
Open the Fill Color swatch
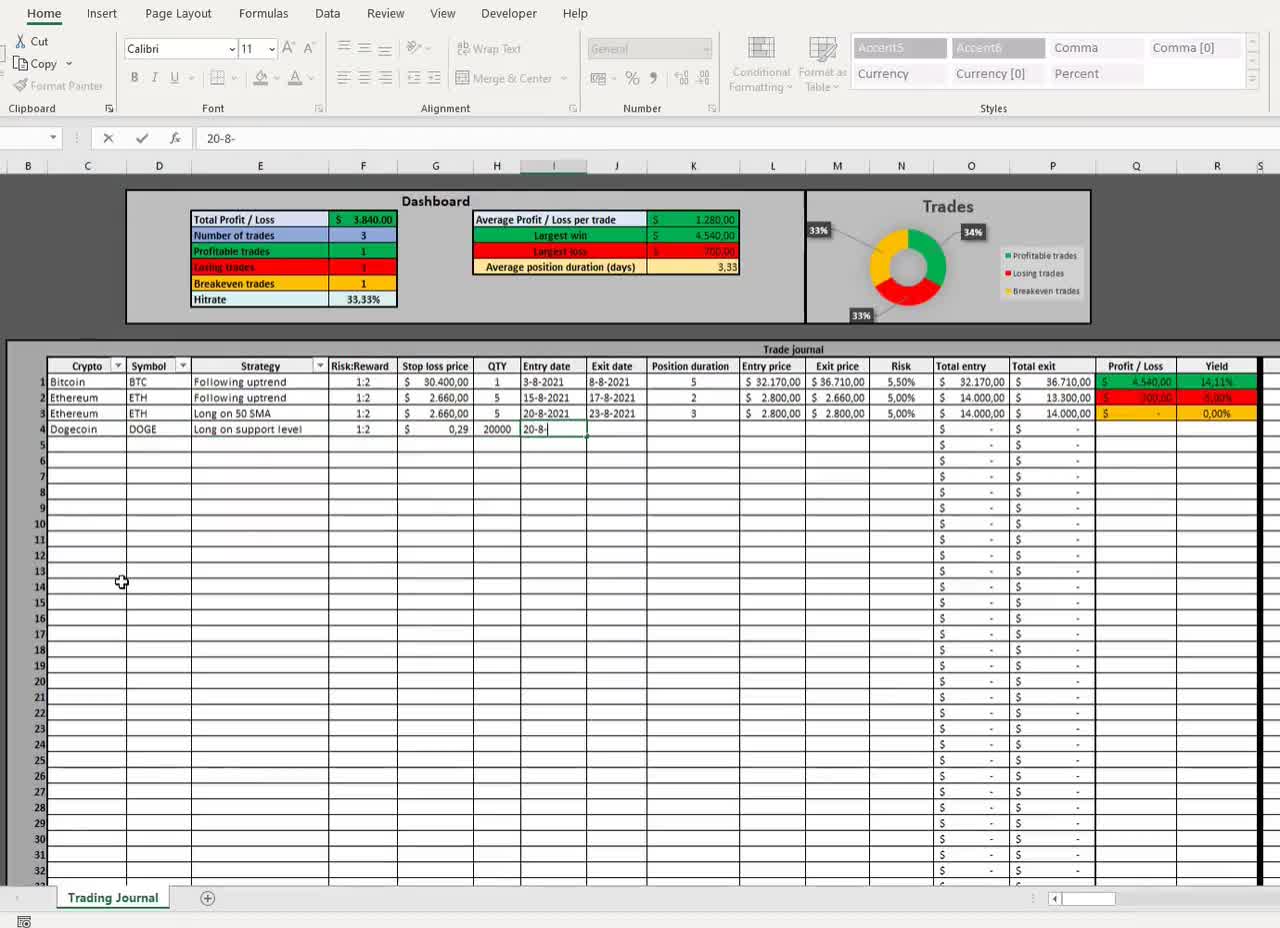pos(258,78)
